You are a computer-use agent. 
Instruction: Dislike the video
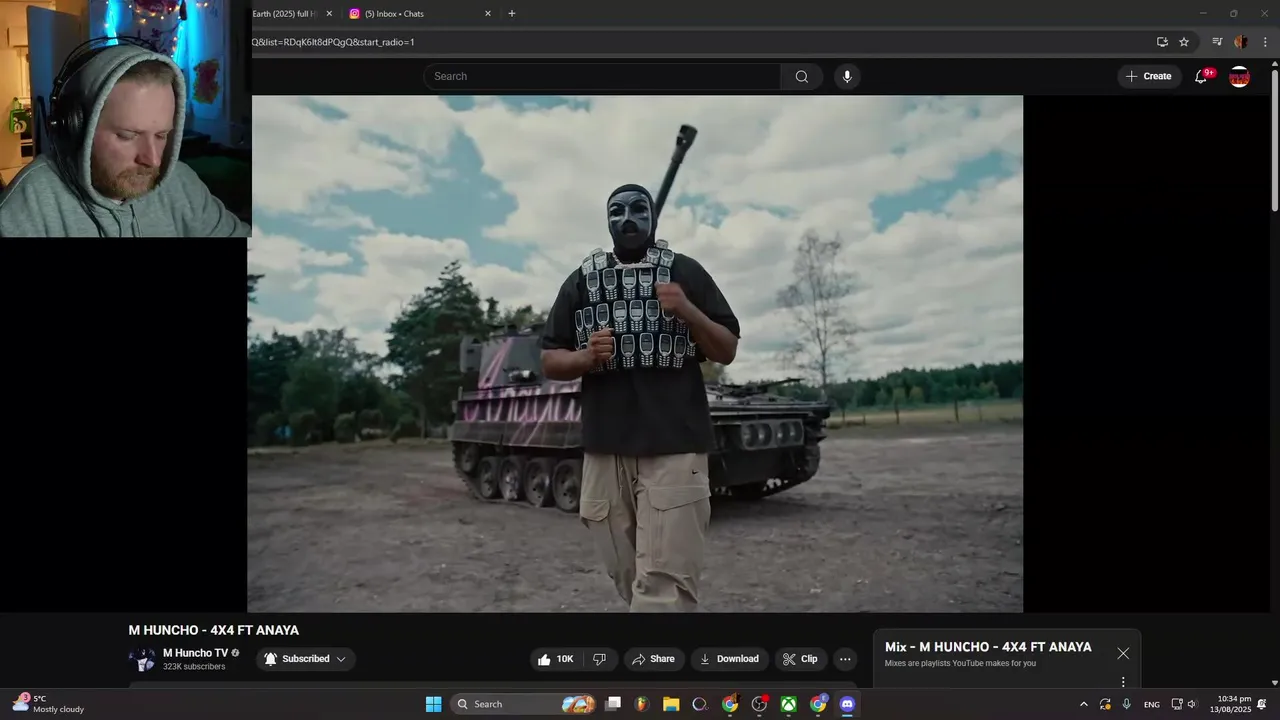point(600,659)
